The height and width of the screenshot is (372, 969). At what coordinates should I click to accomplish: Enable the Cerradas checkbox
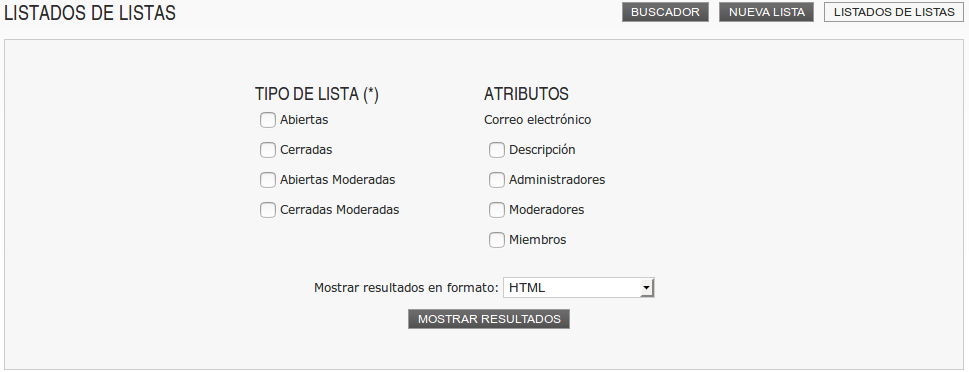point(268,150)
